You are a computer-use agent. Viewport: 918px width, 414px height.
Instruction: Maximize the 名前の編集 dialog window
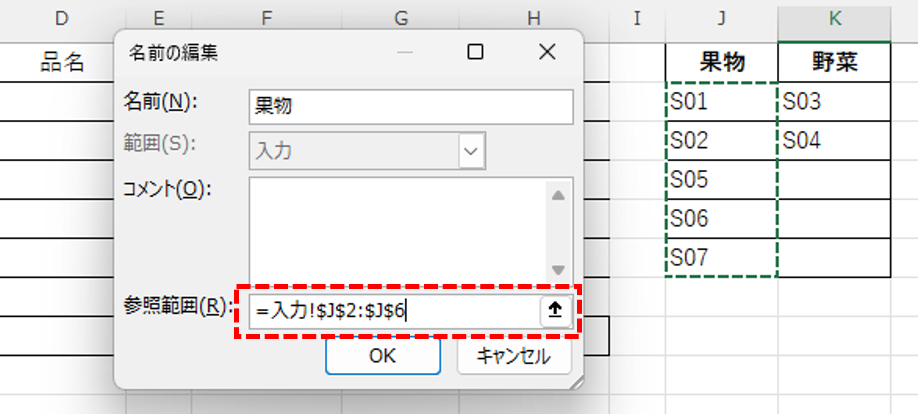tap(475, 53)
